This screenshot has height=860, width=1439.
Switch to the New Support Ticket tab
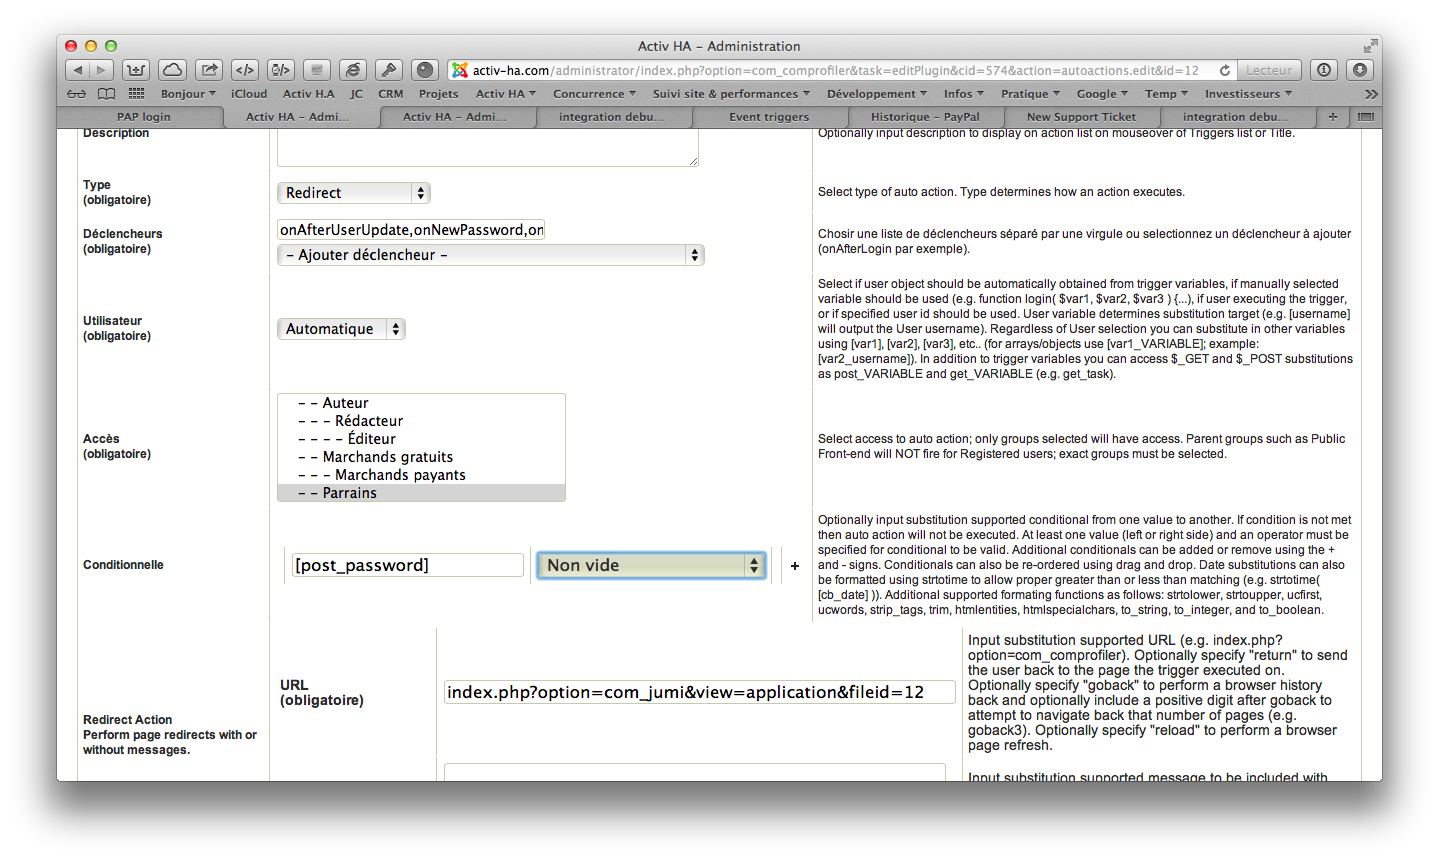coord(1081,117)
